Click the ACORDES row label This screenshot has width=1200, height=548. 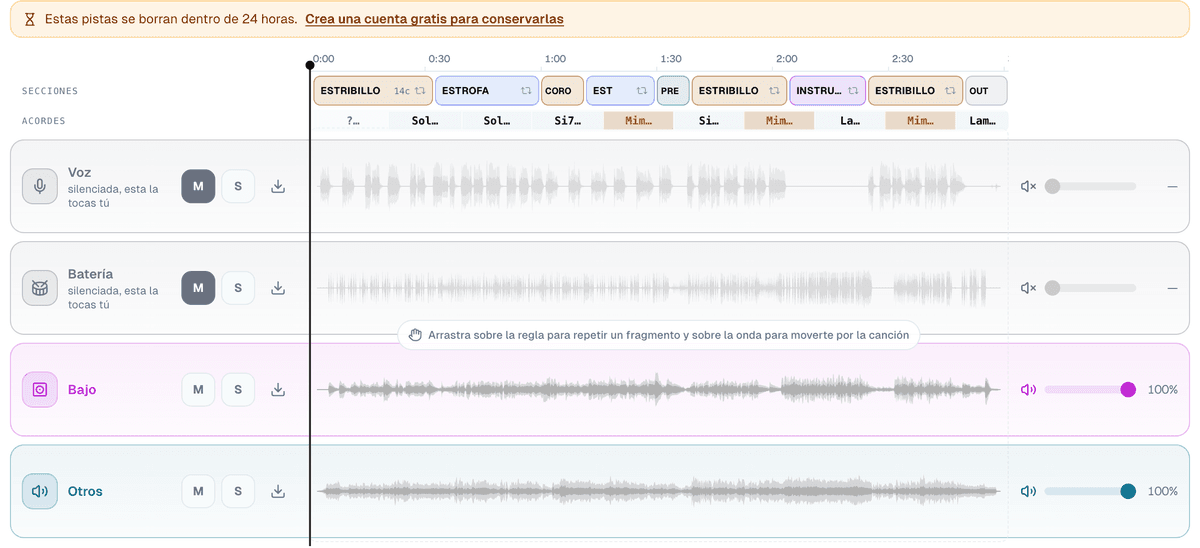tap(44, 121)
